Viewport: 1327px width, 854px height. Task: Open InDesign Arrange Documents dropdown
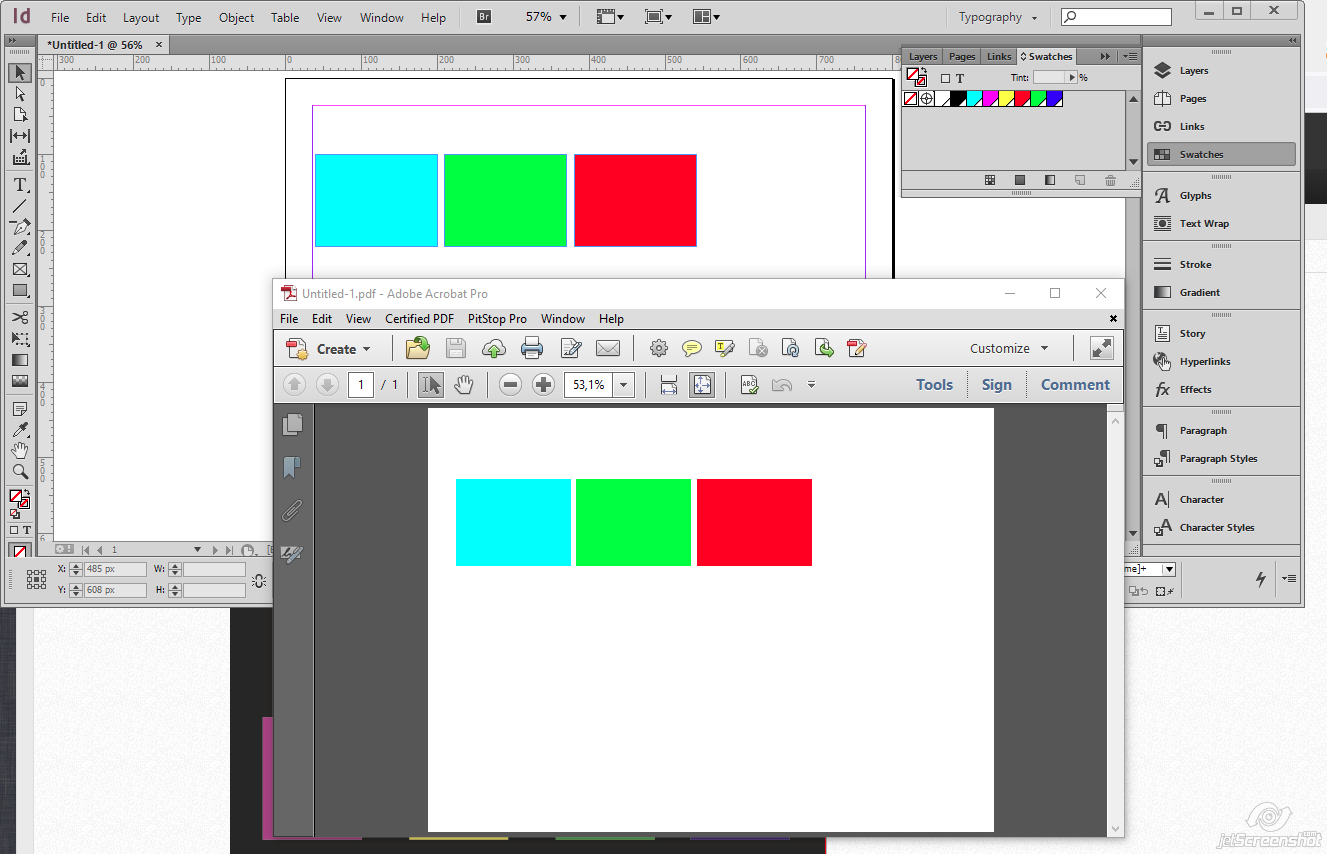[706, 17]
